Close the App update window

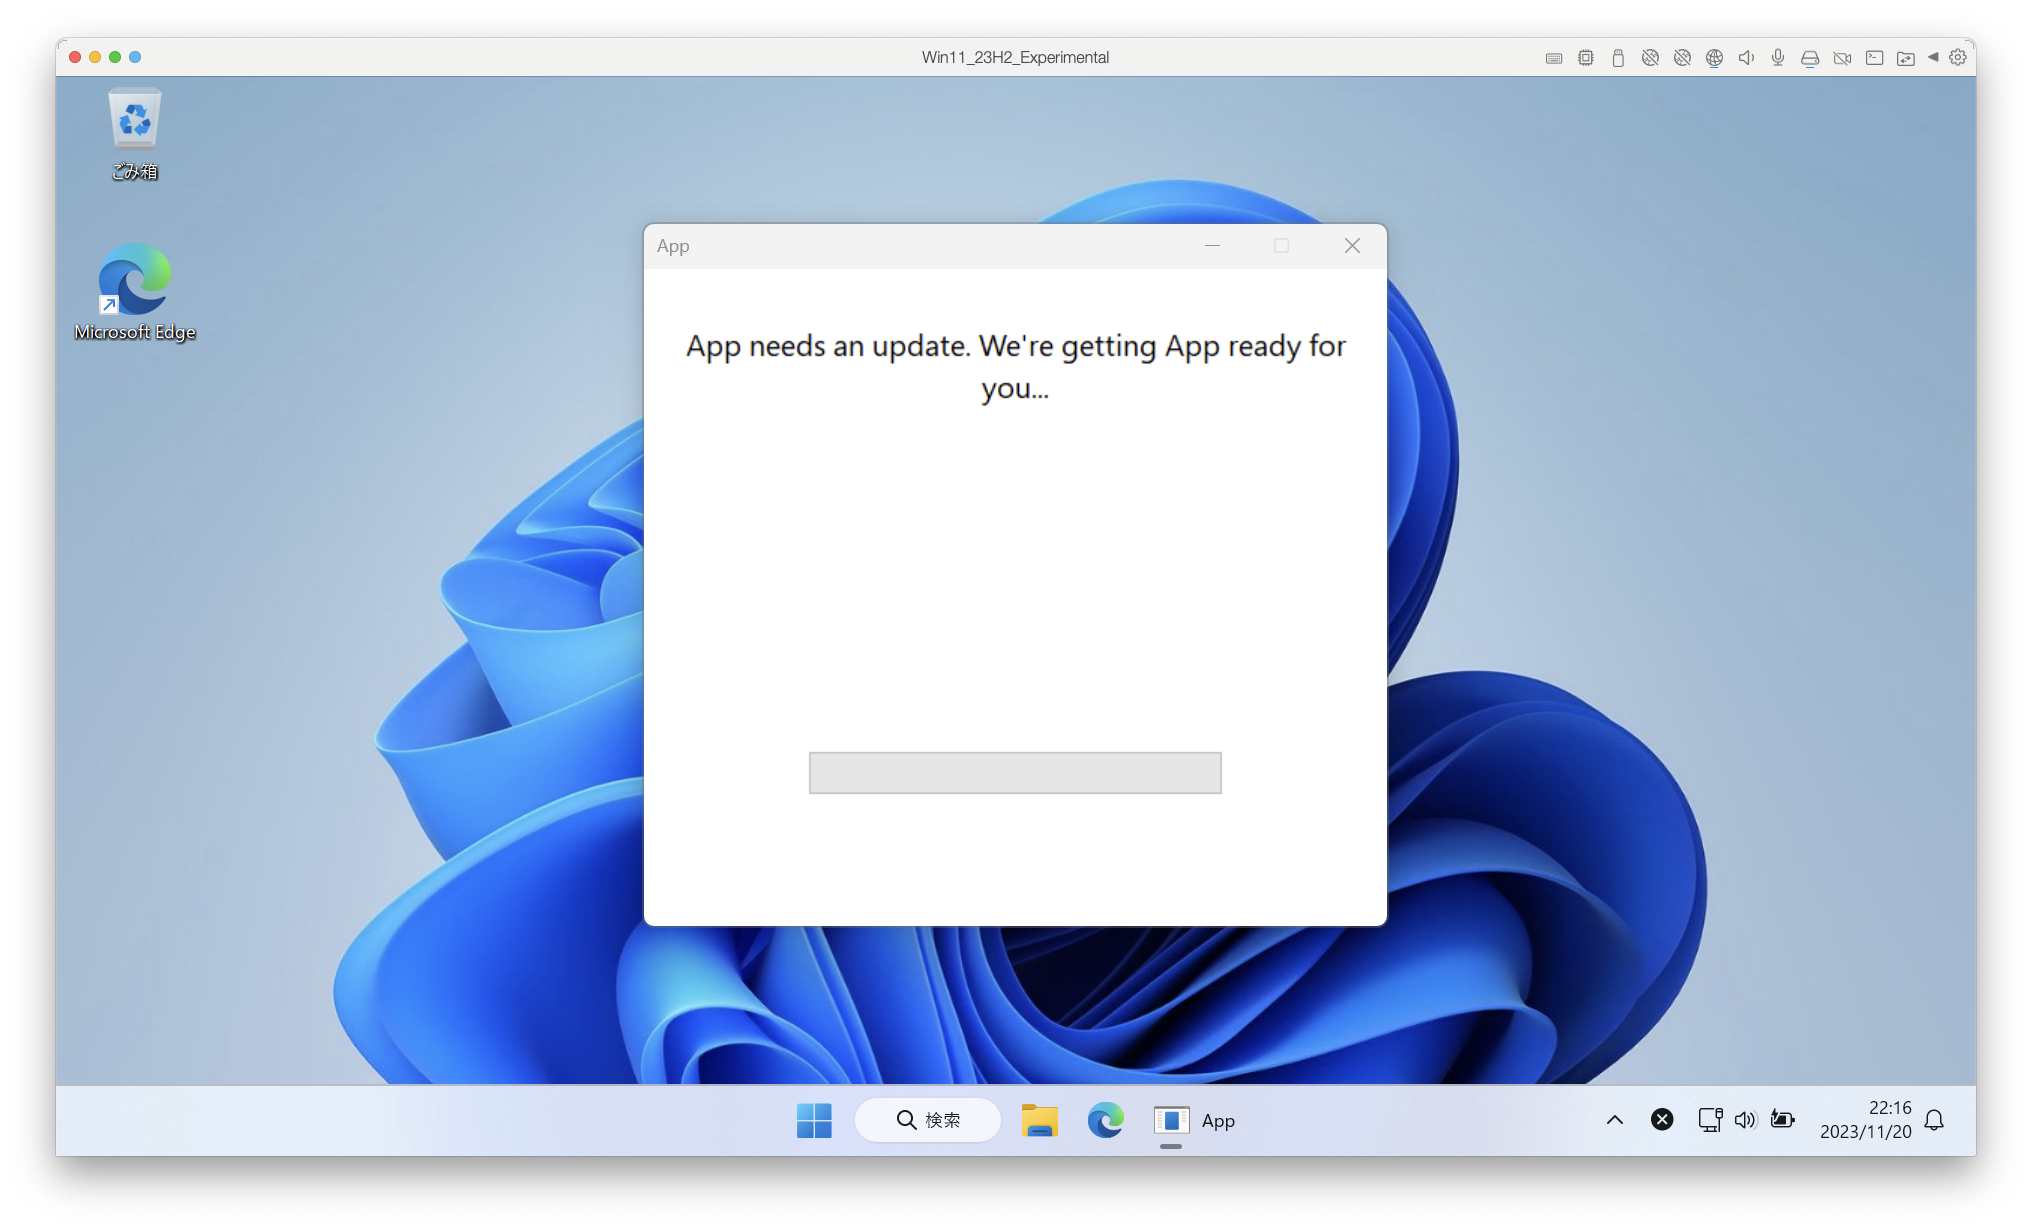[x=1352, y=246]
